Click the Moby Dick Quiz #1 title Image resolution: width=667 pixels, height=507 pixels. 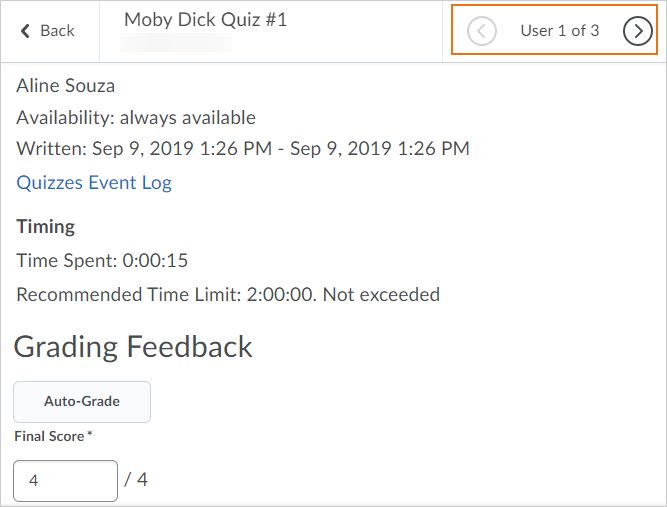pos(205,19)
